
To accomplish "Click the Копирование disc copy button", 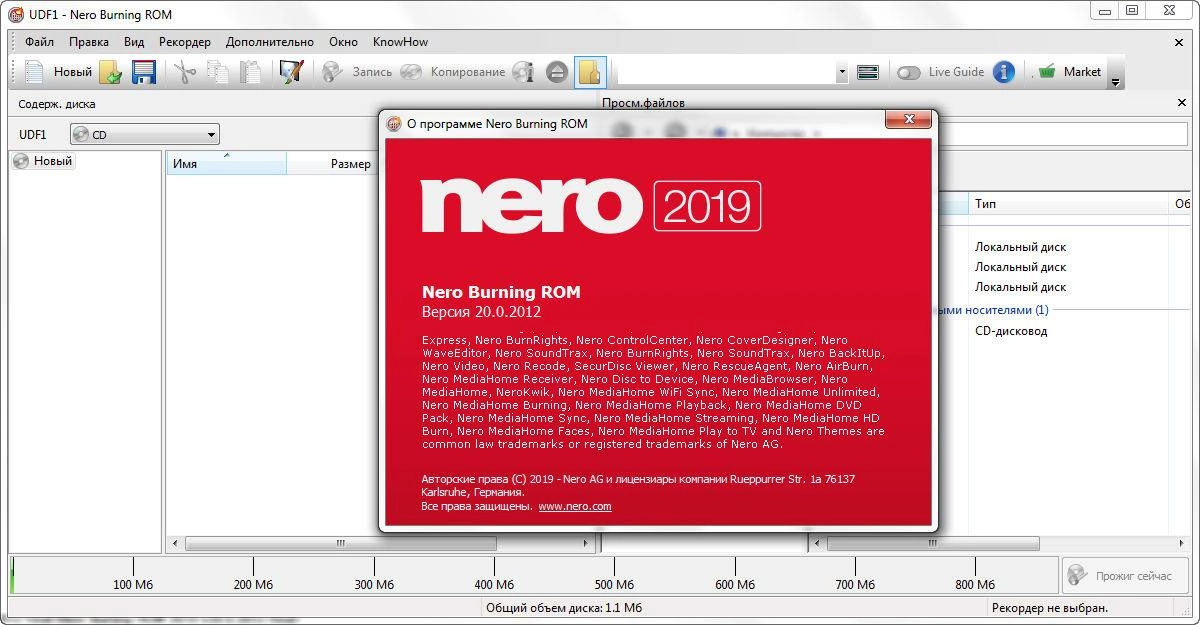I will tap(453, 72).
